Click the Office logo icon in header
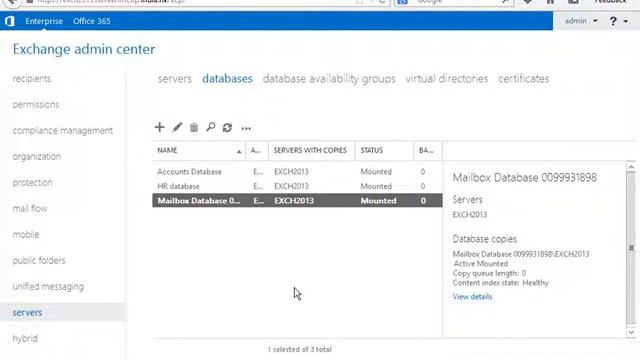Image resolution: width=640 pixels, height=360 pixels. tap(10, 21)
